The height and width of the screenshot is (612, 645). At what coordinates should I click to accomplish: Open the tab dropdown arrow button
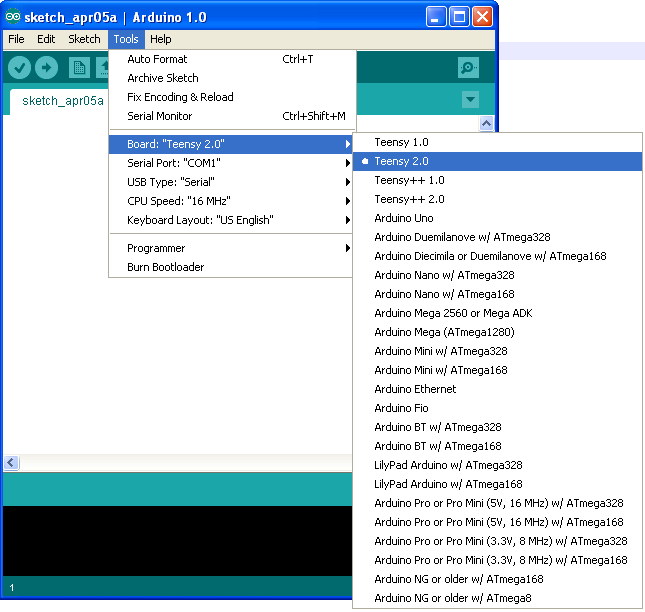pos(470,99)
